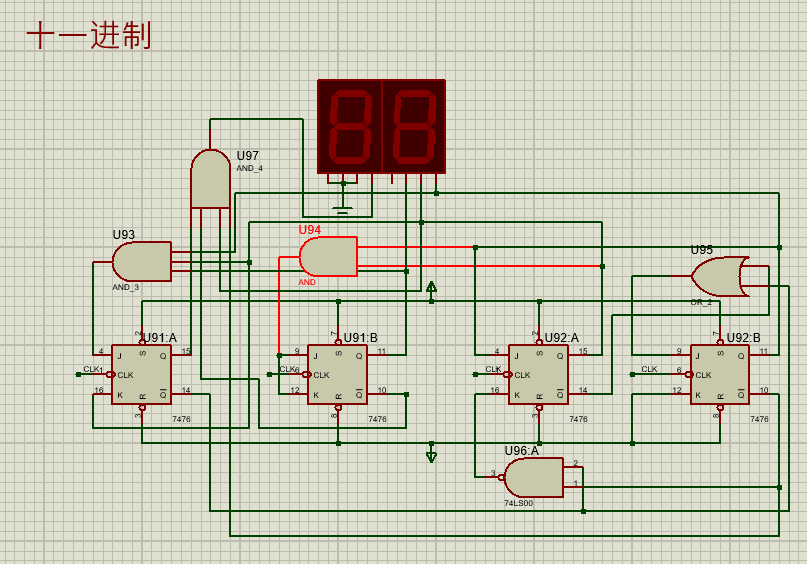Click the AND_4 value text
This screenshot has width=807, height=564.
coord(250,168)
